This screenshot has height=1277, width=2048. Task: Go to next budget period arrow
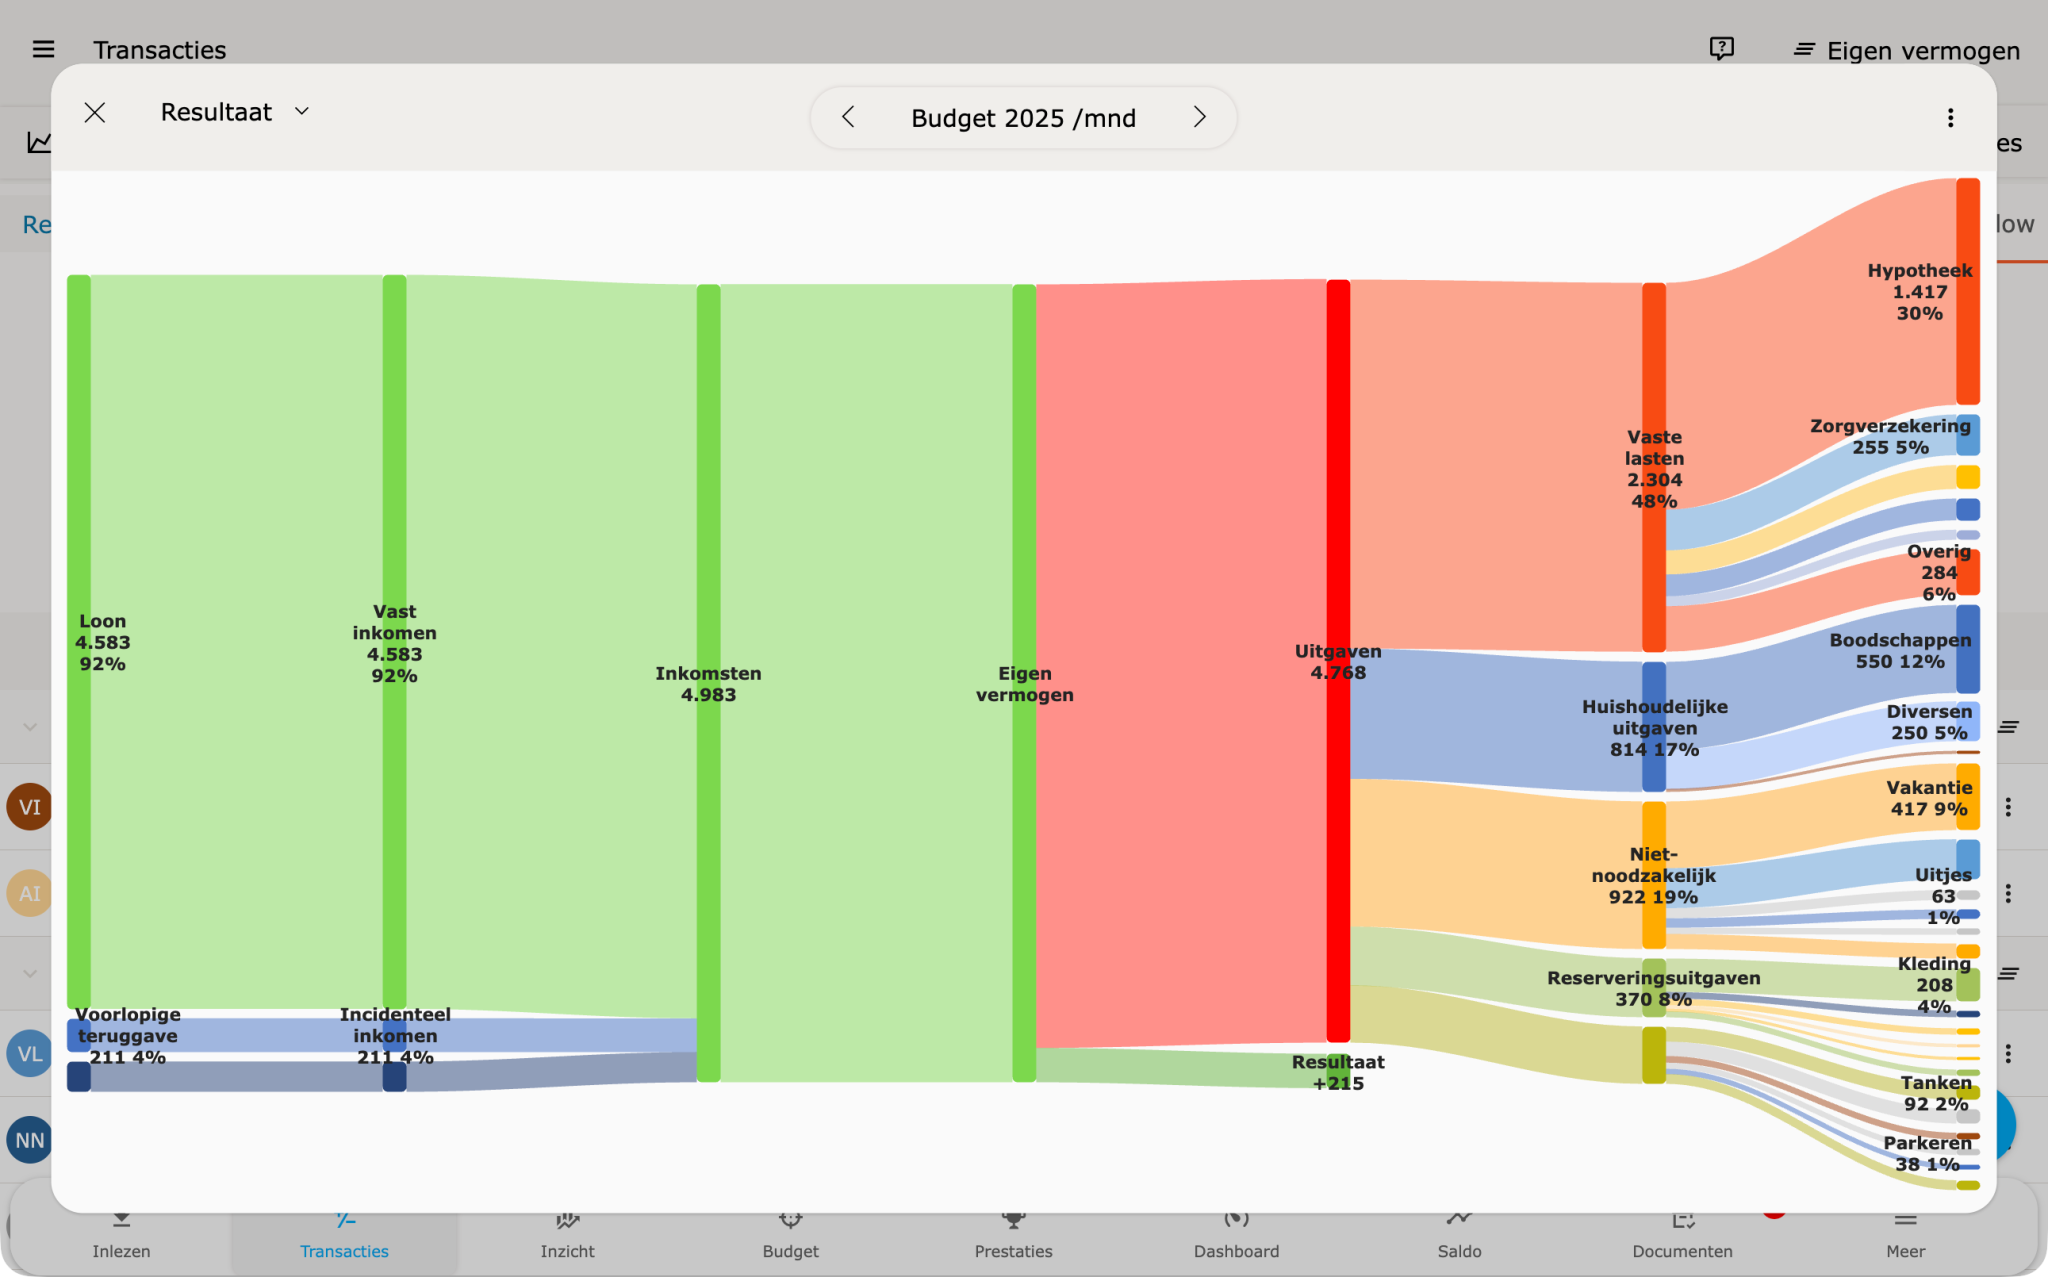coord(1199,117)
